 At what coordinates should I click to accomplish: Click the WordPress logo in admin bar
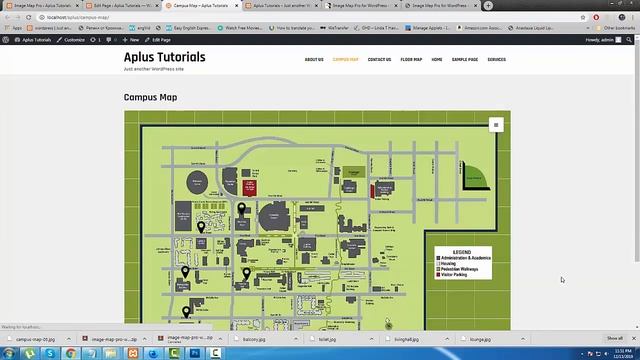pos(6,40)
